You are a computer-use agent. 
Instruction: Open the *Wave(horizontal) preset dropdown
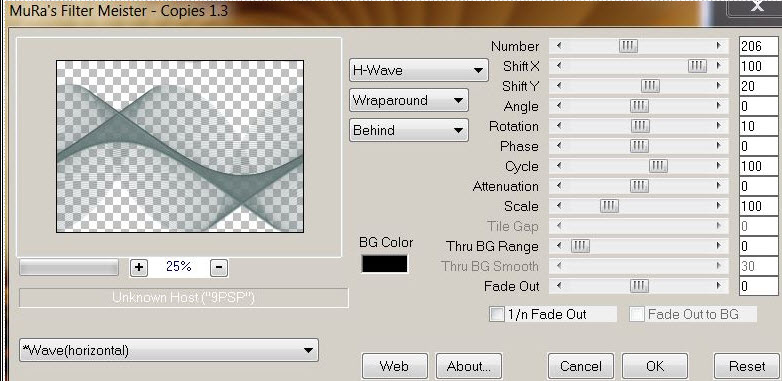point(169,350)
